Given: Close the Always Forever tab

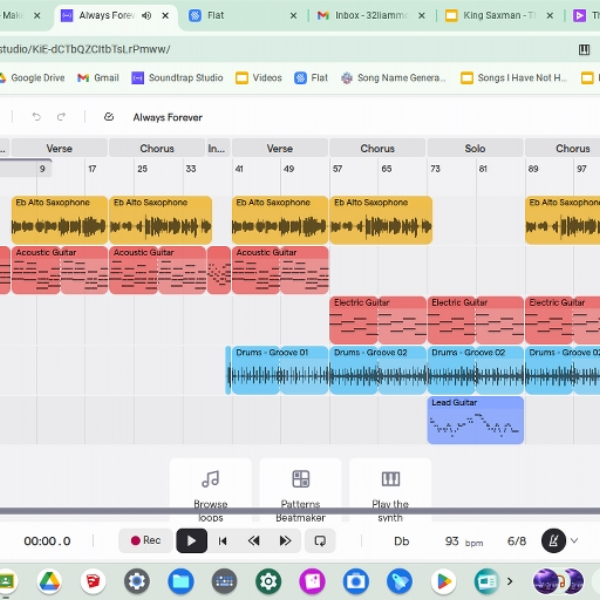Looking at the screenshot, I should (165, 16).
